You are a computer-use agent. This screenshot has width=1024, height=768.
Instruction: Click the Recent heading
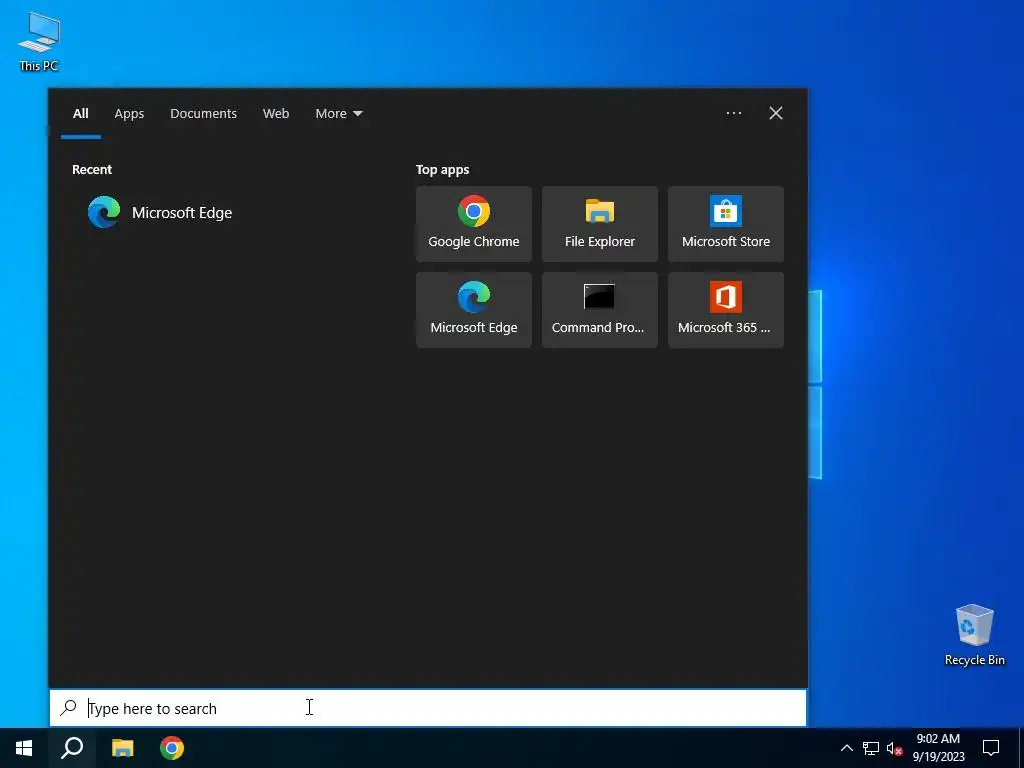pyautogui.click(x=92, y=170)
